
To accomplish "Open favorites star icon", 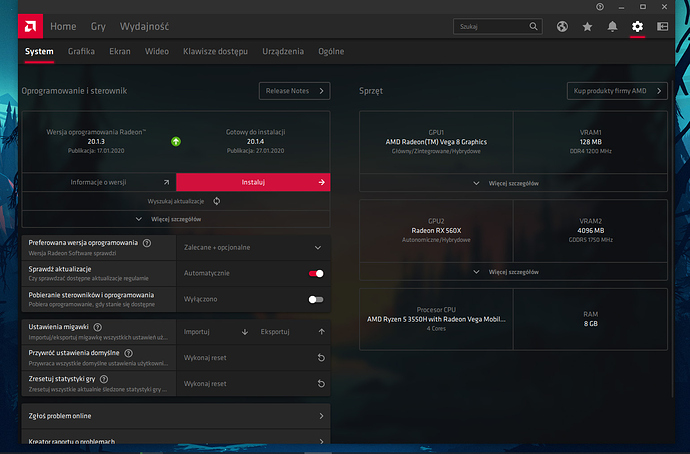I will [587, 26].
